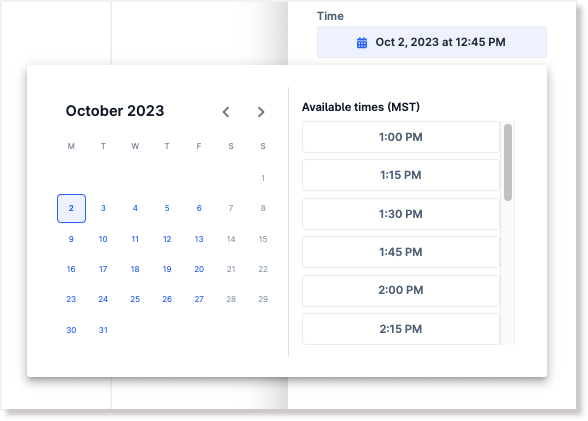Click the available times scrollbar thumb
Viewport: 588px width, 421px height.
click(508, 162)
